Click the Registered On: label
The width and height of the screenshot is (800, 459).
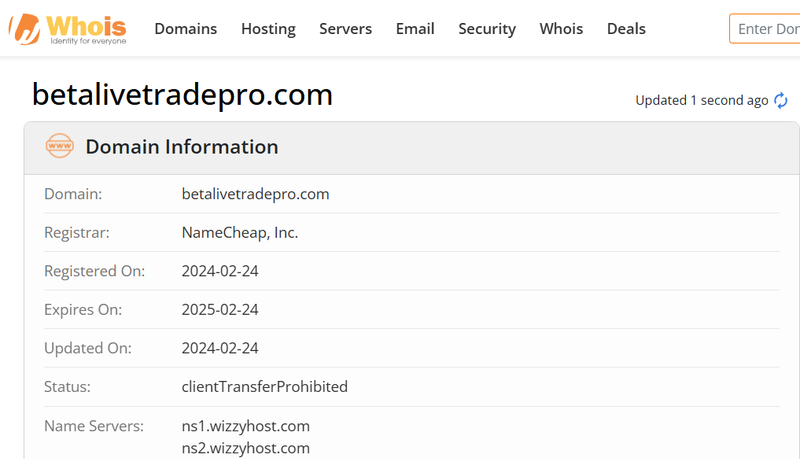[94, 271]
